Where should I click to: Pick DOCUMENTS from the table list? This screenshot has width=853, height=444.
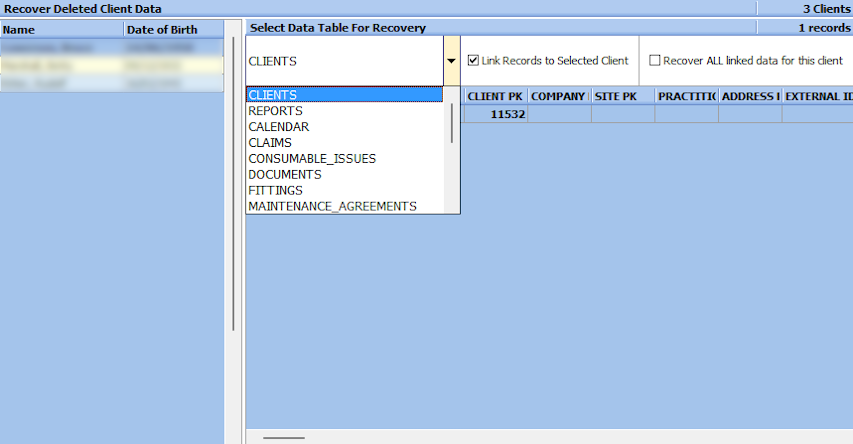(x=345, y=174)
